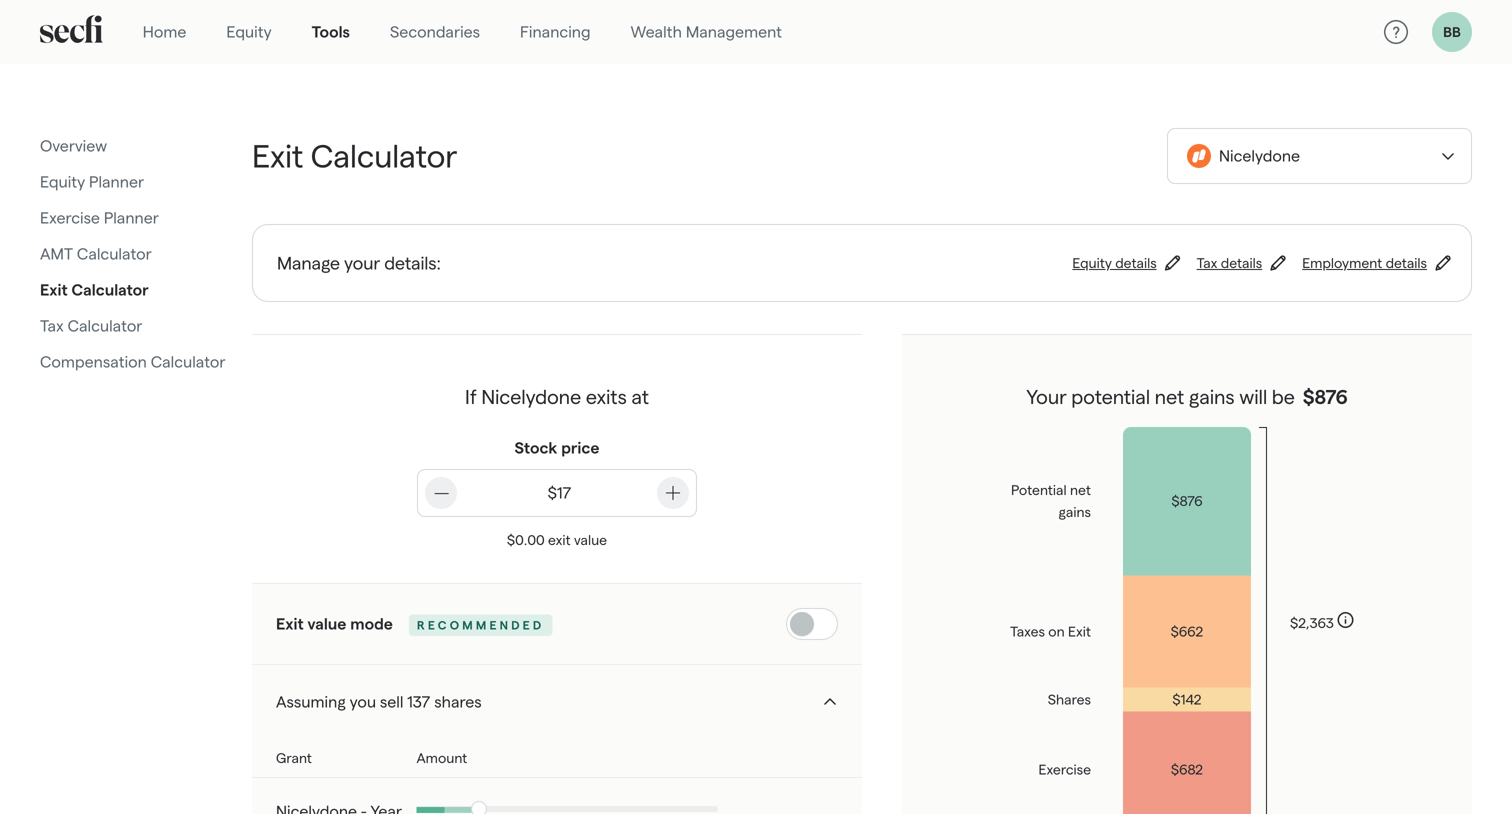
Task: Decrease stock price with minus button
Action: [x=441, y=493]
